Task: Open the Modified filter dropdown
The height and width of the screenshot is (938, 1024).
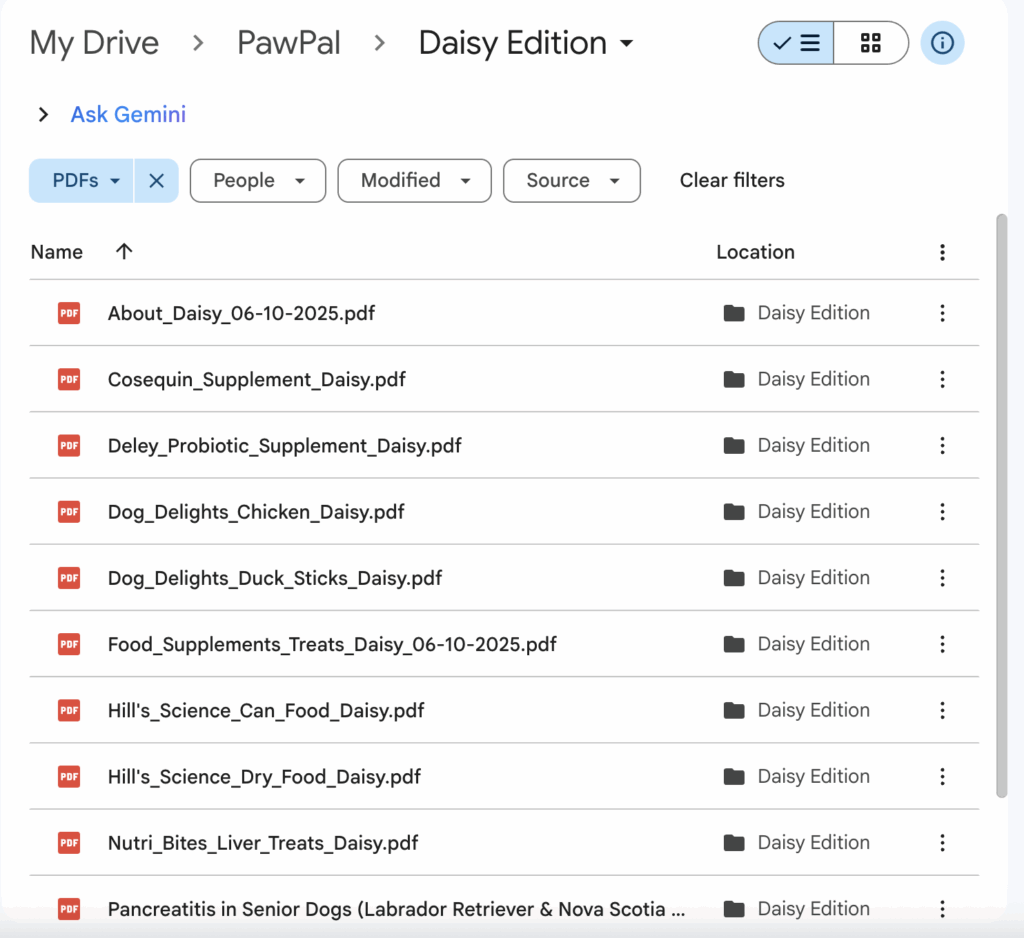Action: tap(414, 181)
